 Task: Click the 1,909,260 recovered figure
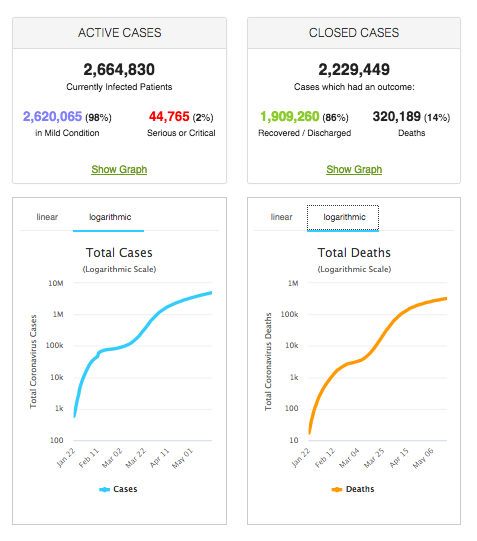289,117
